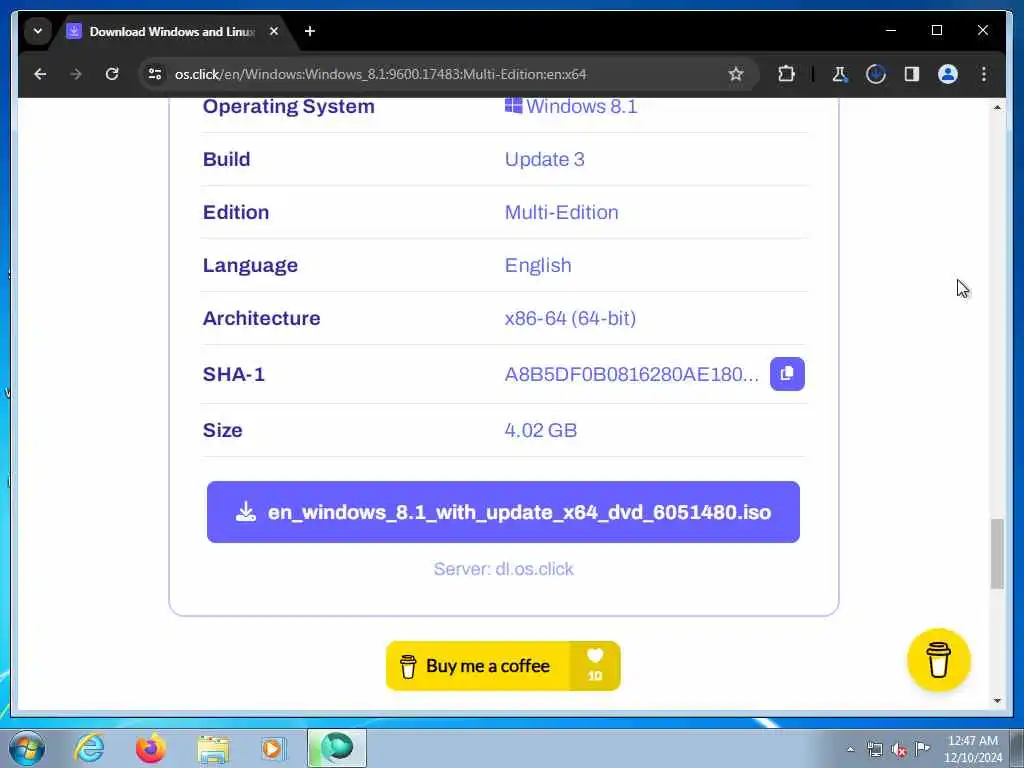The height and width of the screenshot is (768, 1024).
Task: Select the truncated SHA-1 hash text
Action: click(x=632, y=374)
